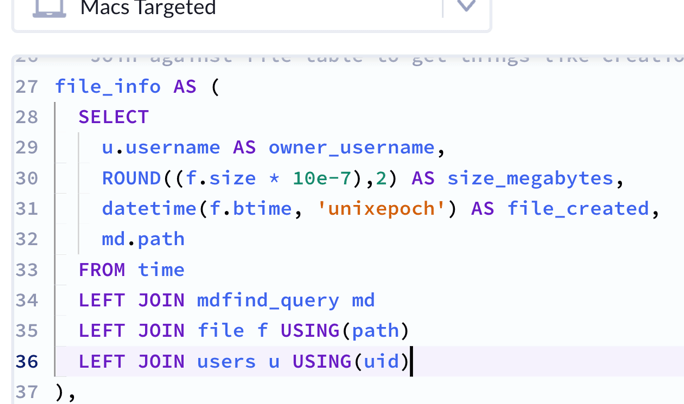The width and height of the screenshot is (684, 404).
Task: Click line number 30 in the gutter
Action: pos(26,178)
